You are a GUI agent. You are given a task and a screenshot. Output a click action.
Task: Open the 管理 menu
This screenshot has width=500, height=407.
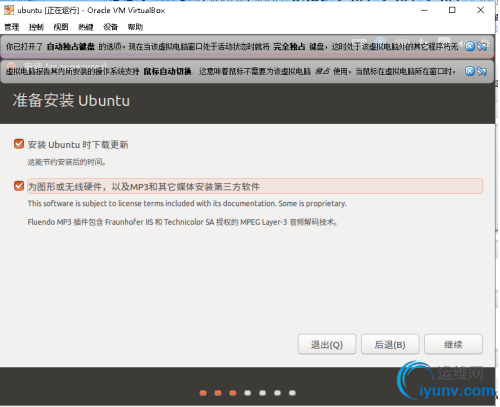click(x=12, y=27)
